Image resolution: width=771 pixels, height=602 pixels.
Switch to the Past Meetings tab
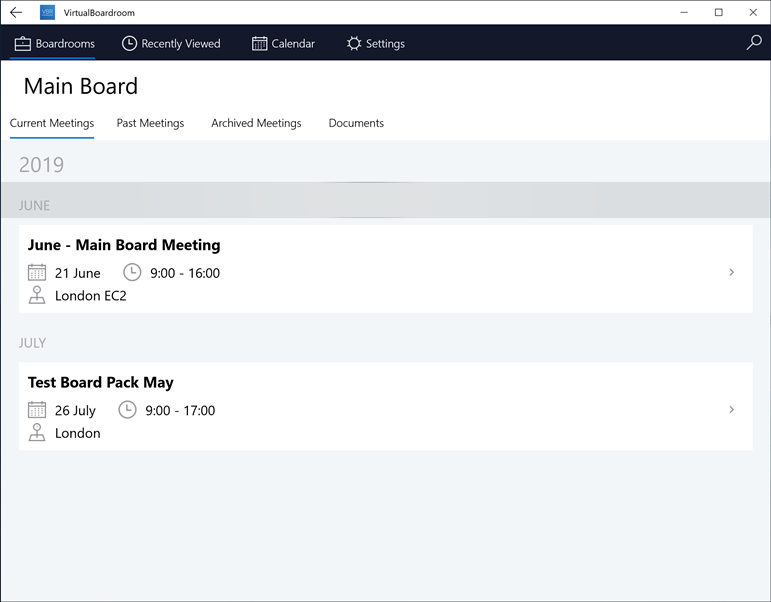pyautogui.click(x=150, y=123)
